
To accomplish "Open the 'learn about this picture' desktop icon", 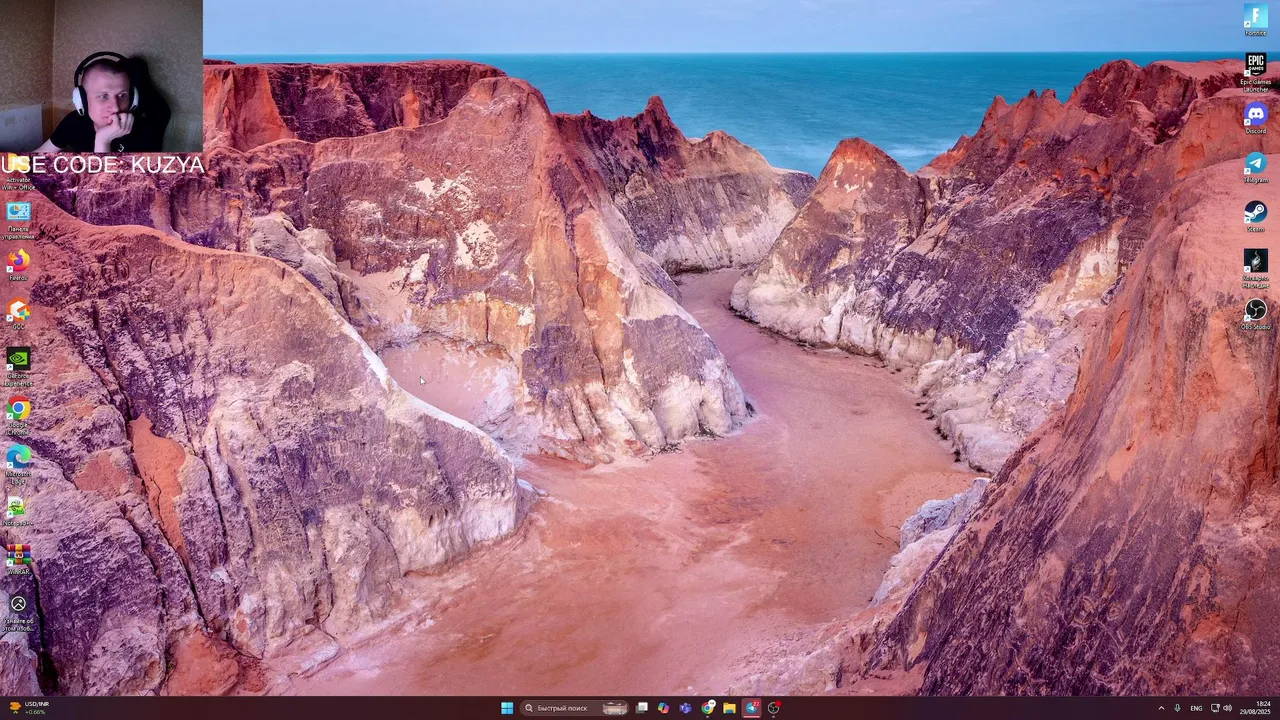I will 18,613.
